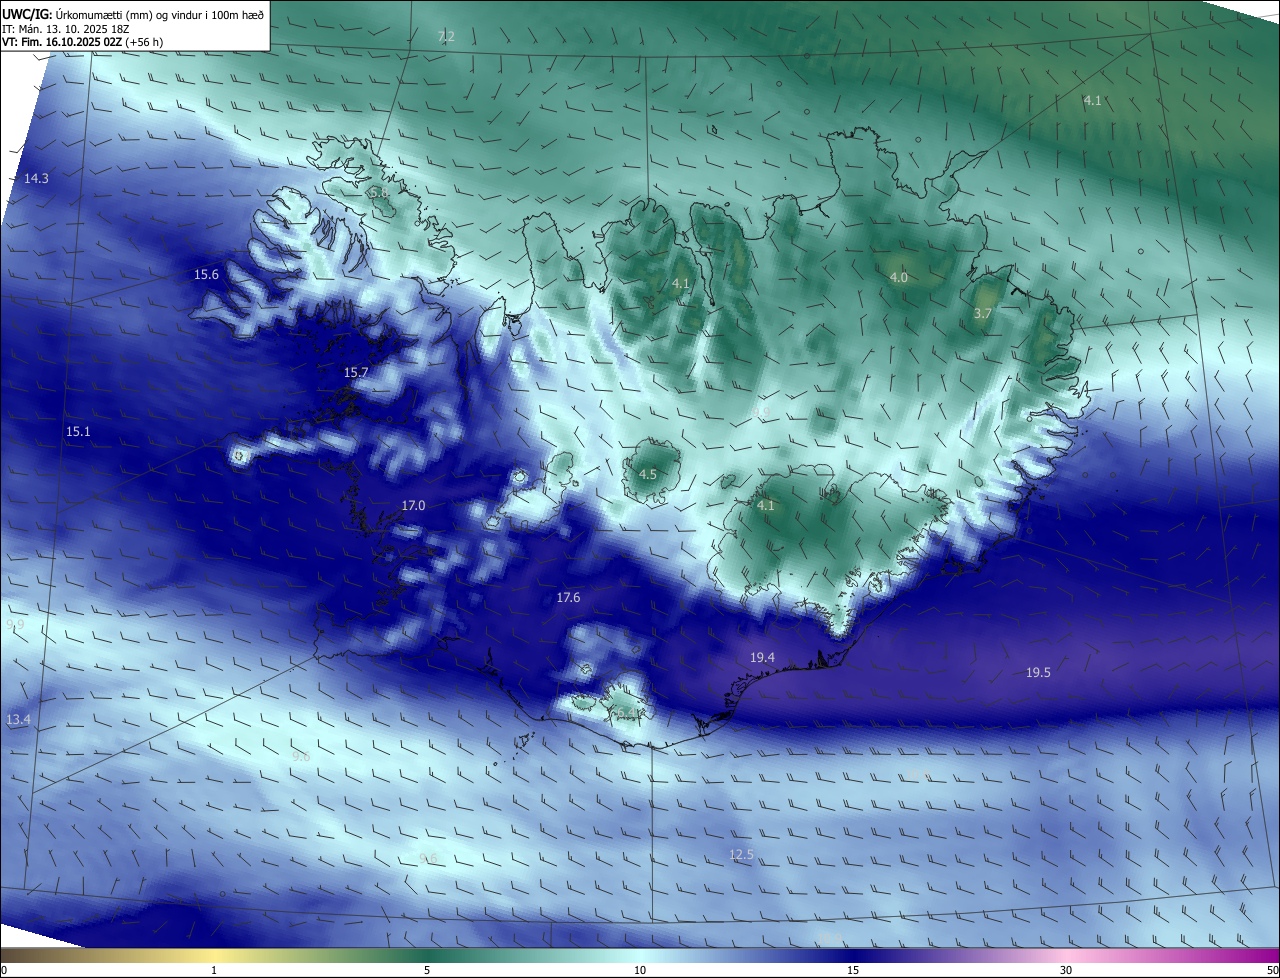Screen dimensions: 1280x978
Task: Click the 1 tick on the color scale
Action: 214,971
